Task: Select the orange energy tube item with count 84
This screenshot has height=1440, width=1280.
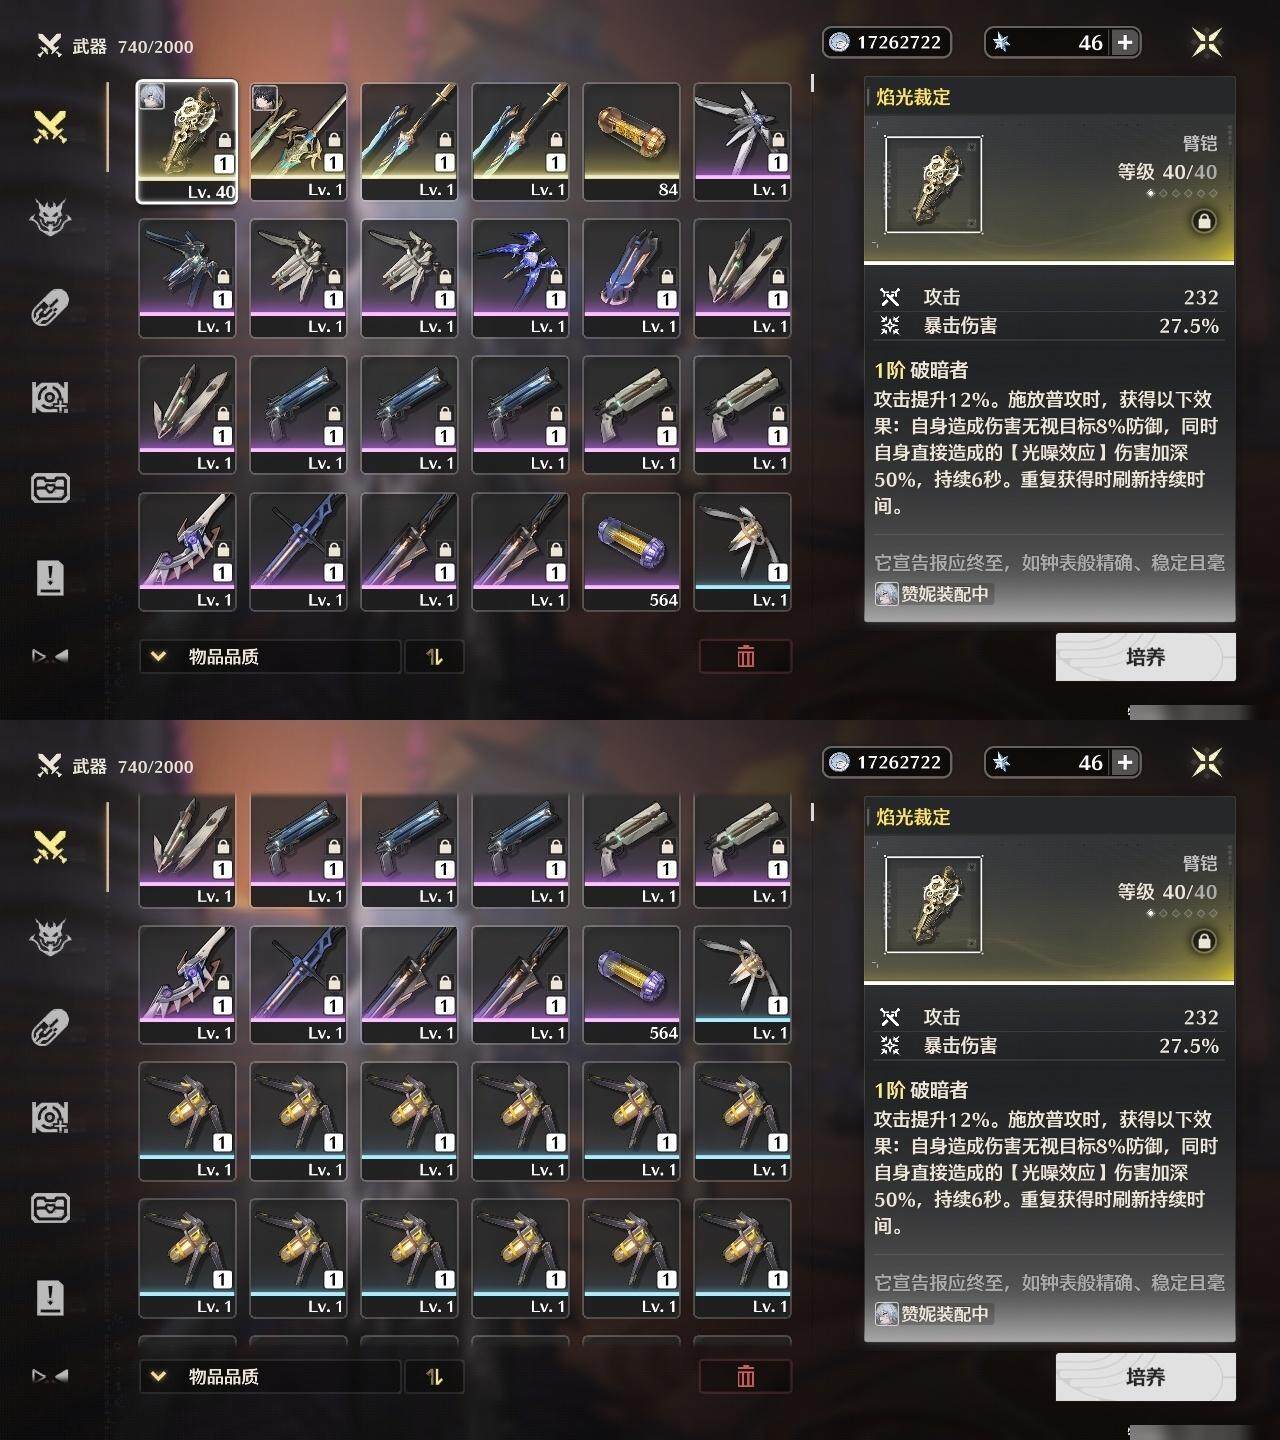Action: [631, 141]
